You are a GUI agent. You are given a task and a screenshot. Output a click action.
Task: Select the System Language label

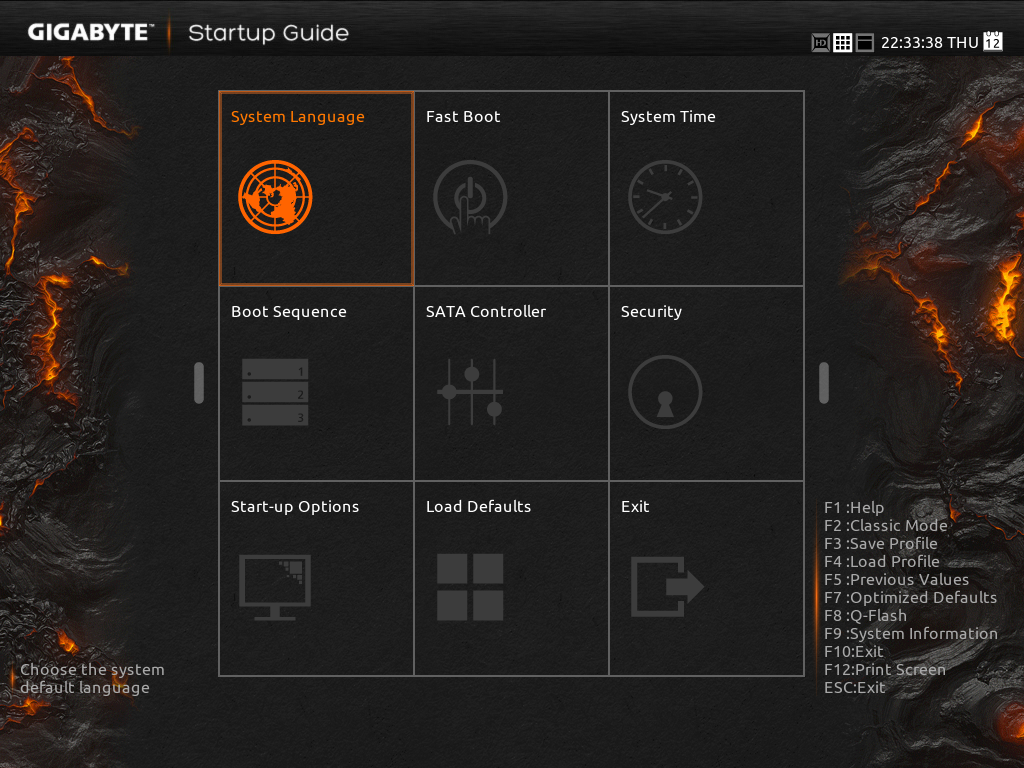point(297,117)
